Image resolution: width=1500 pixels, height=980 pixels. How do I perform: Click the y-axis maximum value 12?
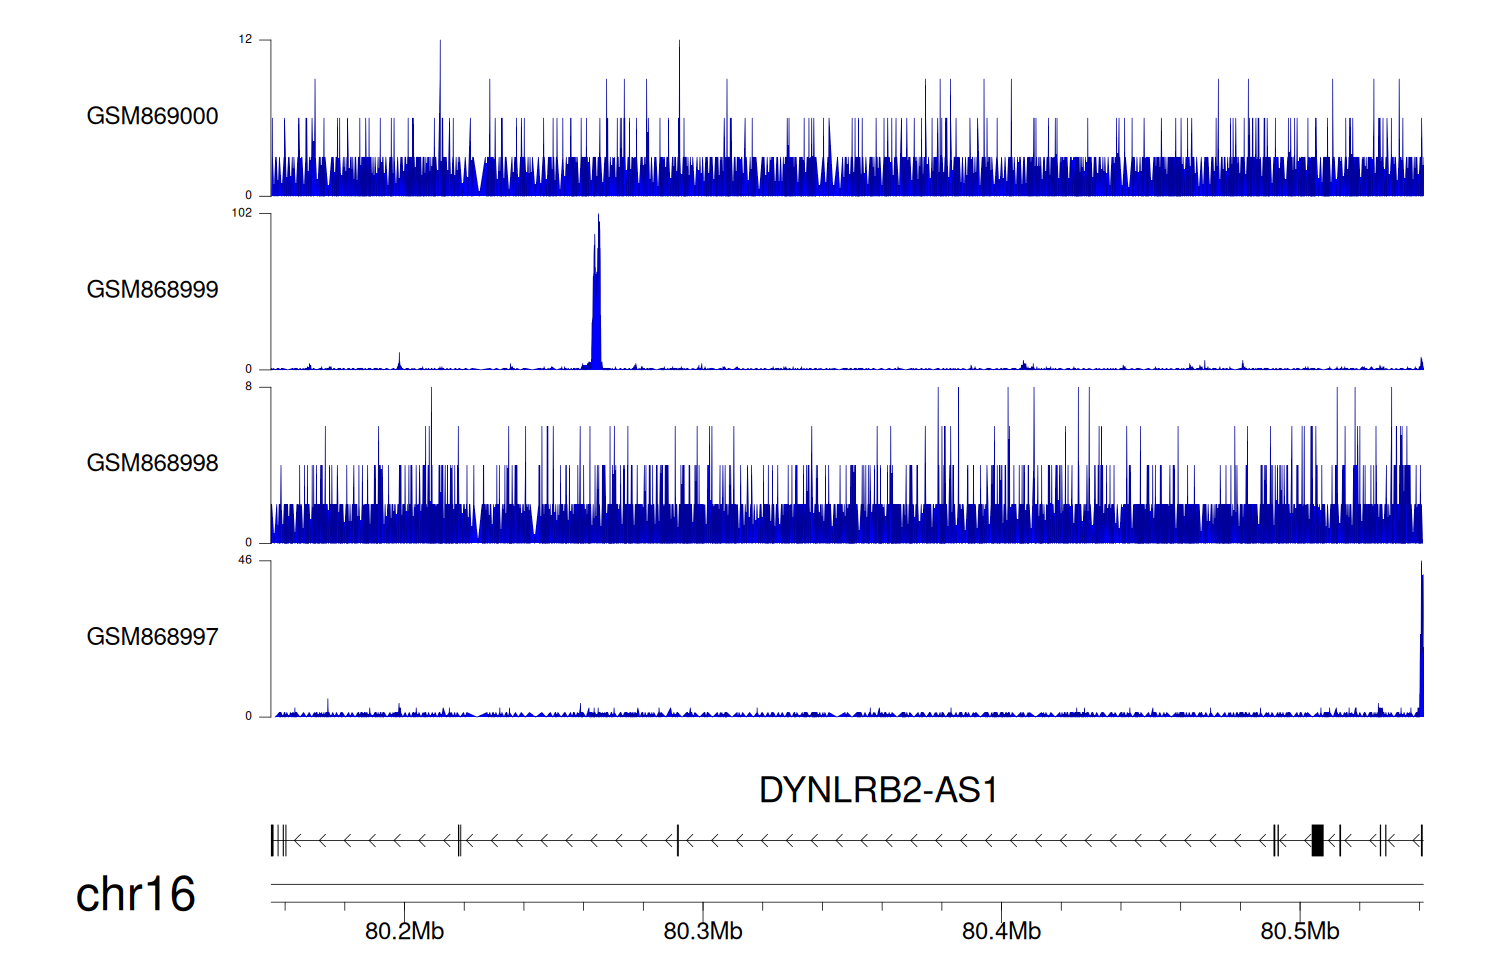(245, 40)
